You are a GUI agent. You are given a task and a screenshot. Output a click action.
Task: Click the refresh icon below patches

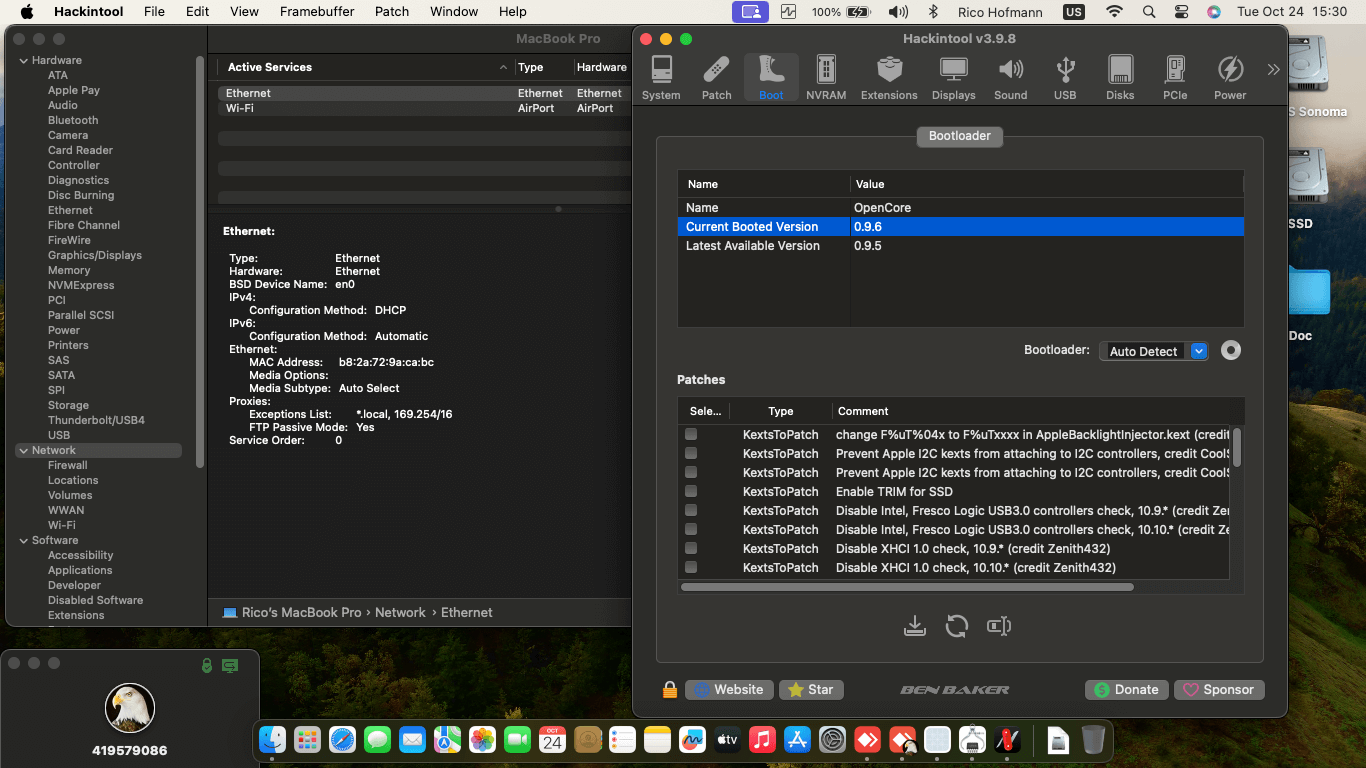[x=957, y=626]
